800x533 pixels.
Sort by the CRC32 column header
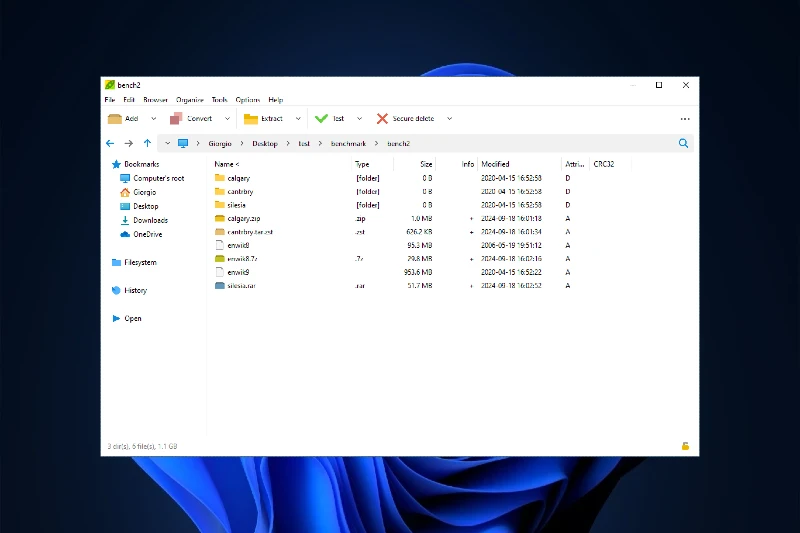tap(604, 164)
